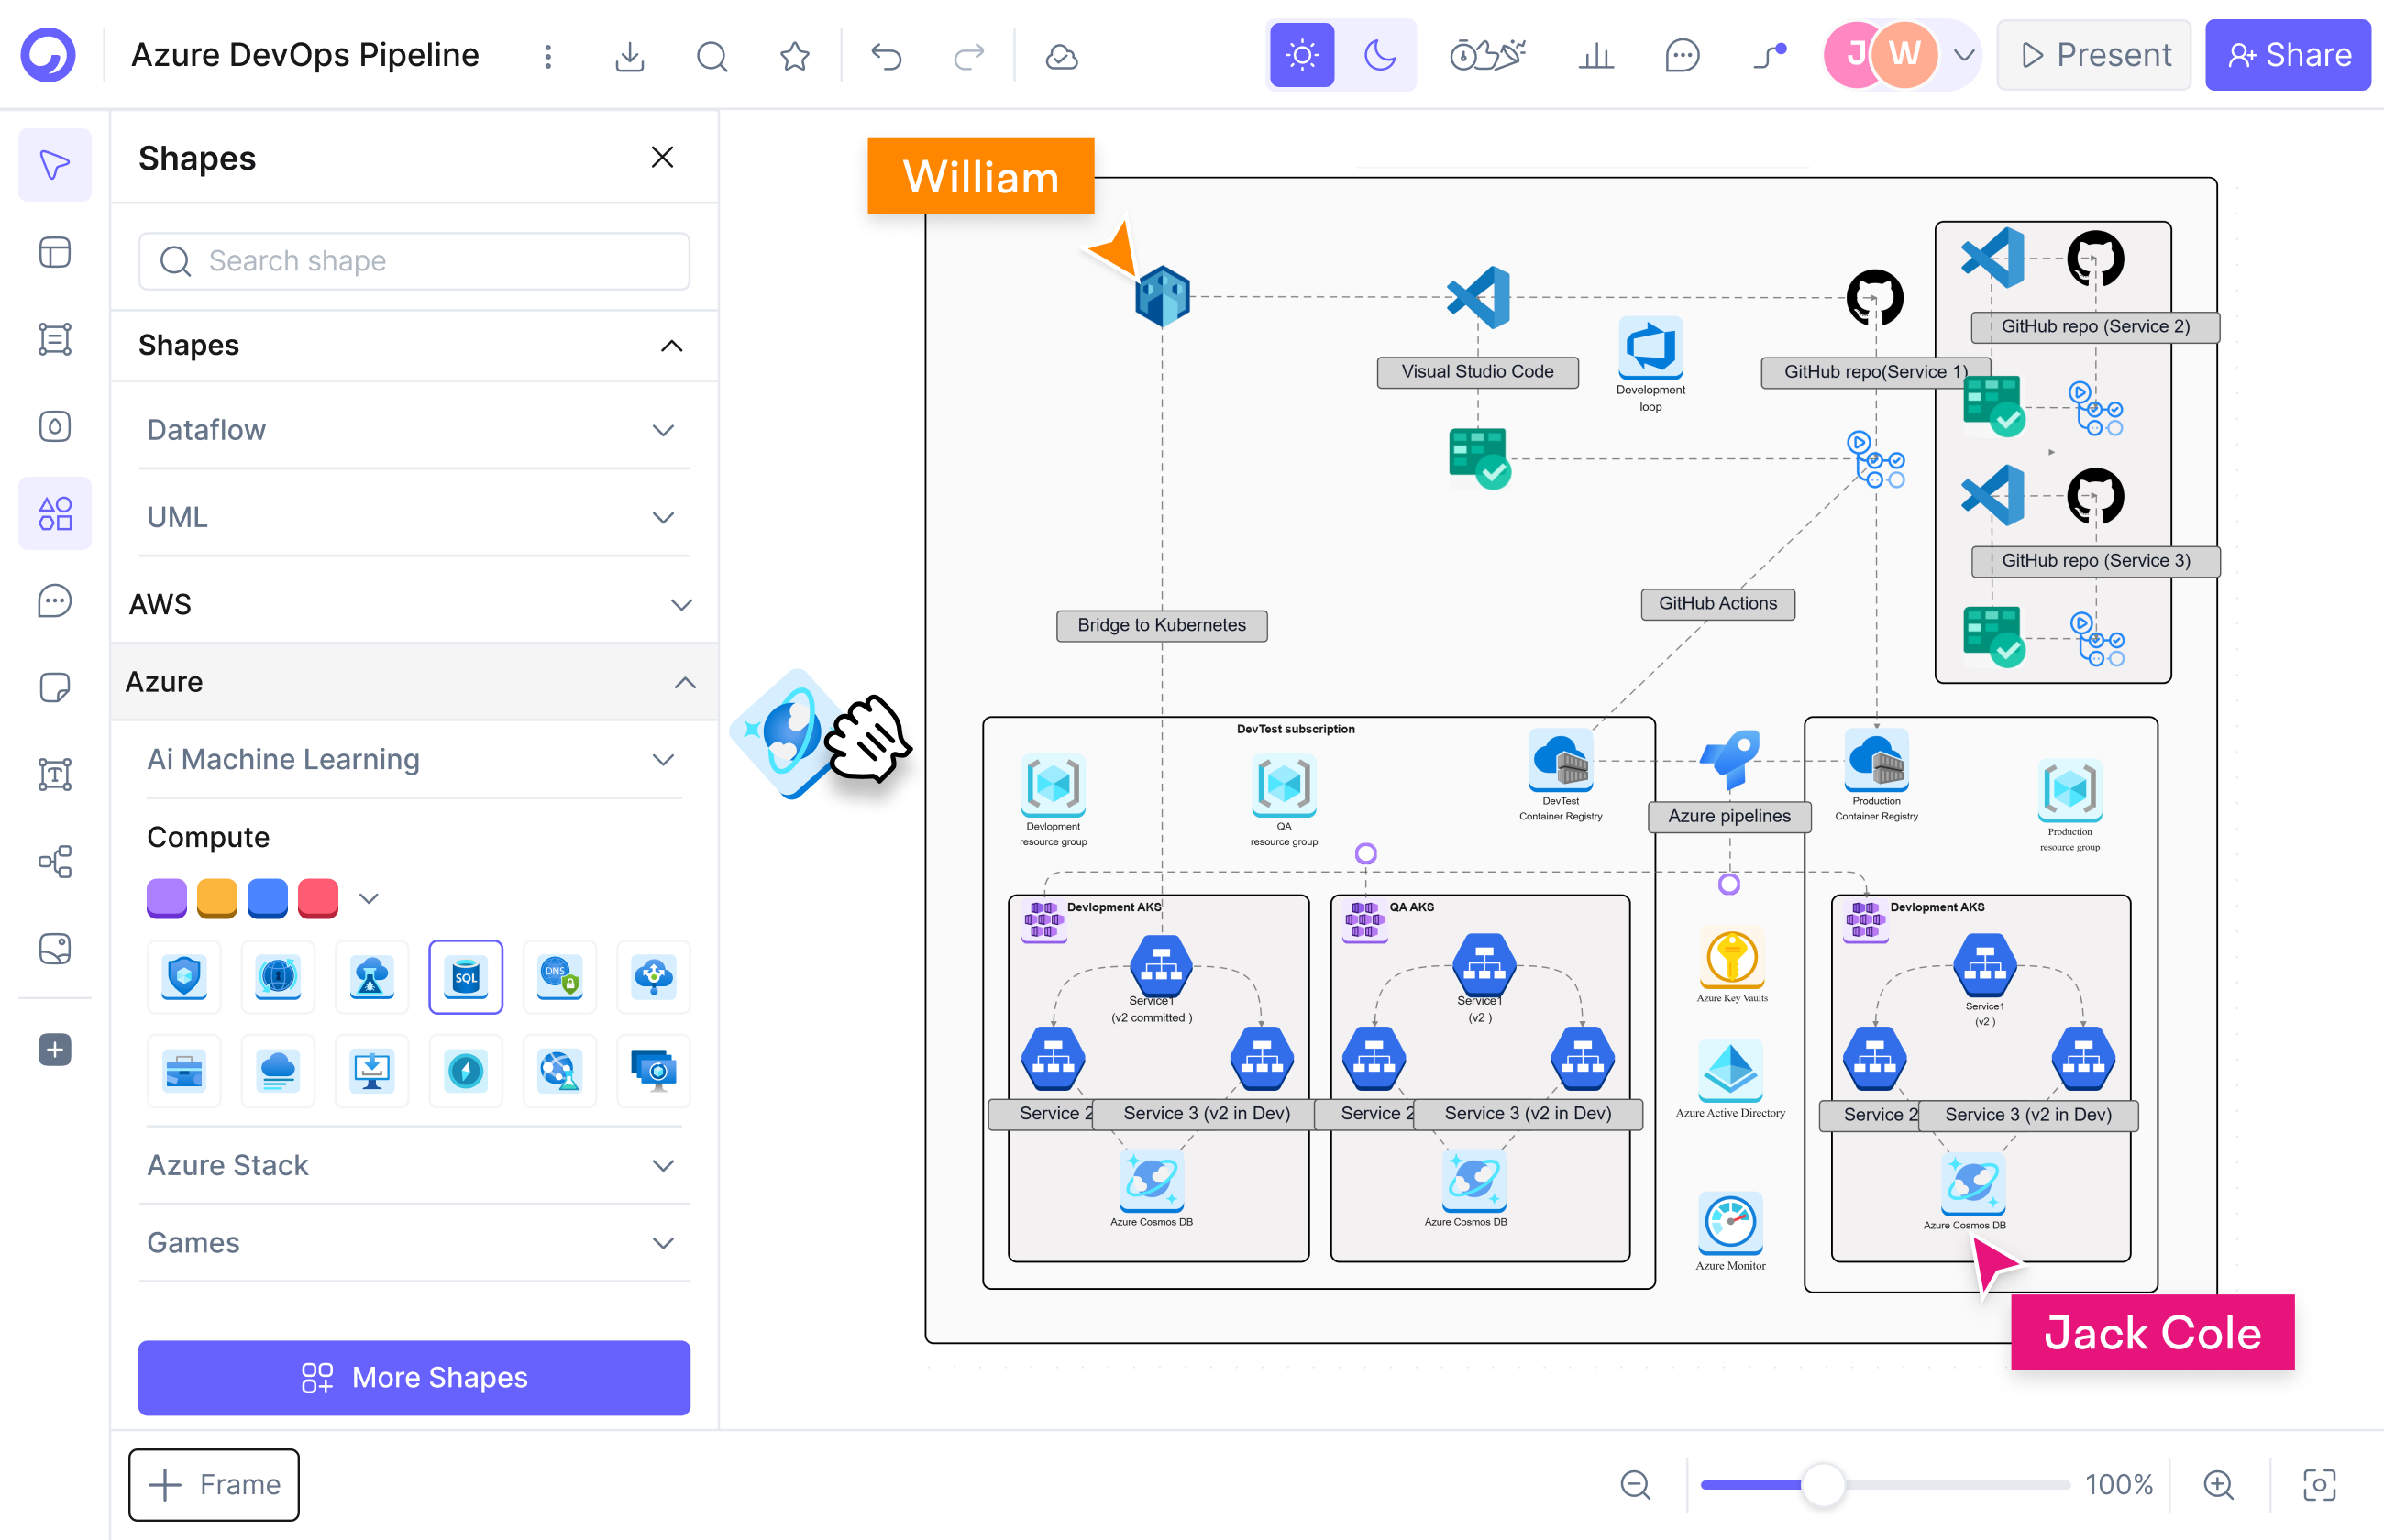This screenshot has width=2384, height=1540.
Task: Expand Ai Machine Learning subcategory
Action: click(414, 759)
